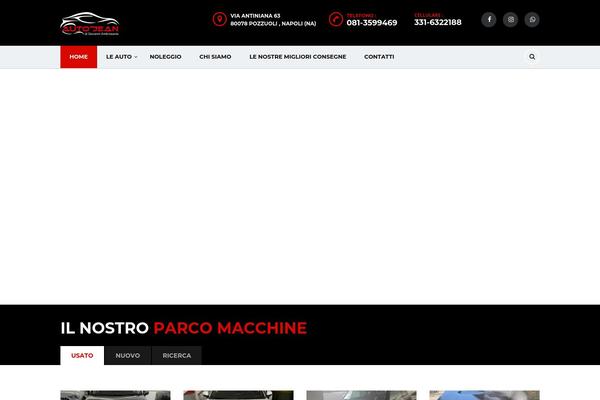Call the mobile number 331-6322188
The image size is (600, 400).
[438, 22]
